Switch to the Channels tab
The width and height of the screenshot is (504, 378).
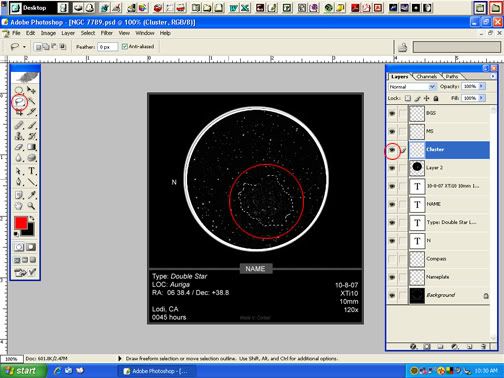(x=427, y=76)
